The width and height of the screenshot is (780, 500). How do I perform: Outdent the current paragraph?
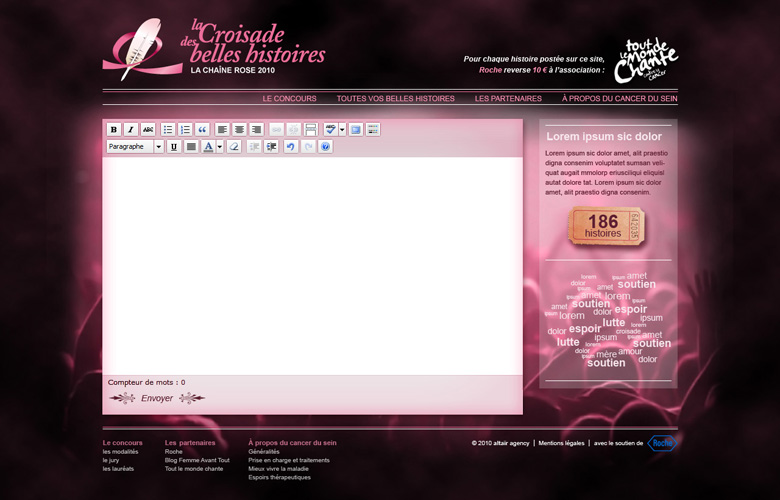pyautogui.click(x=254, y=146)
